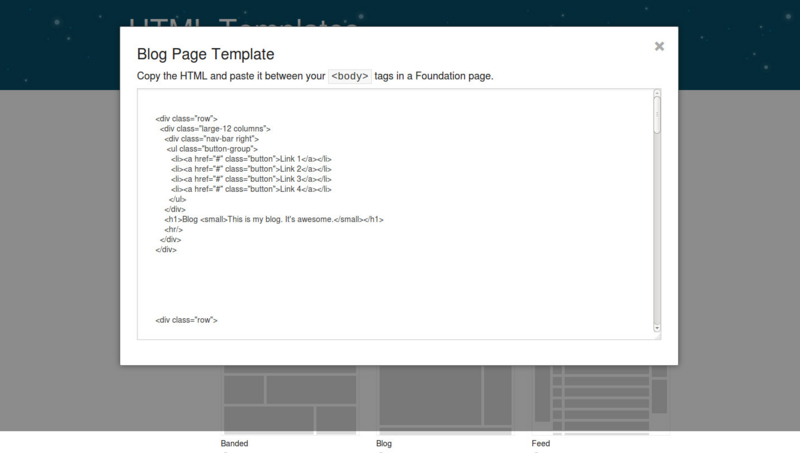Click the textarea resize handle
Image resolution: width=800 pixels, height=453 pixels.
click(x=657, y=336)
